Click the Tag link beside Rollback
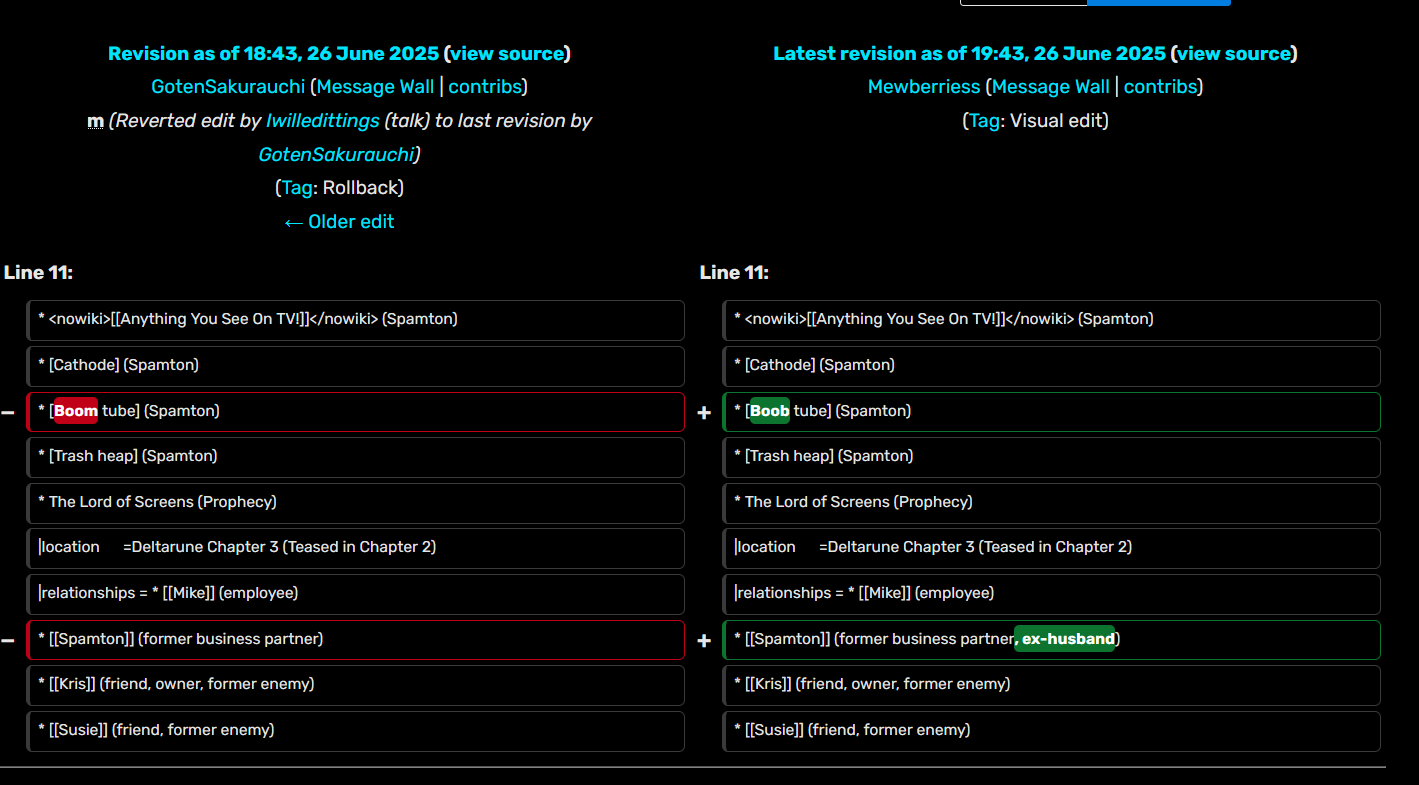Image resolution: width=1419 pixels, height=785 pixels. pyautogui.click(x=297, y=188)
